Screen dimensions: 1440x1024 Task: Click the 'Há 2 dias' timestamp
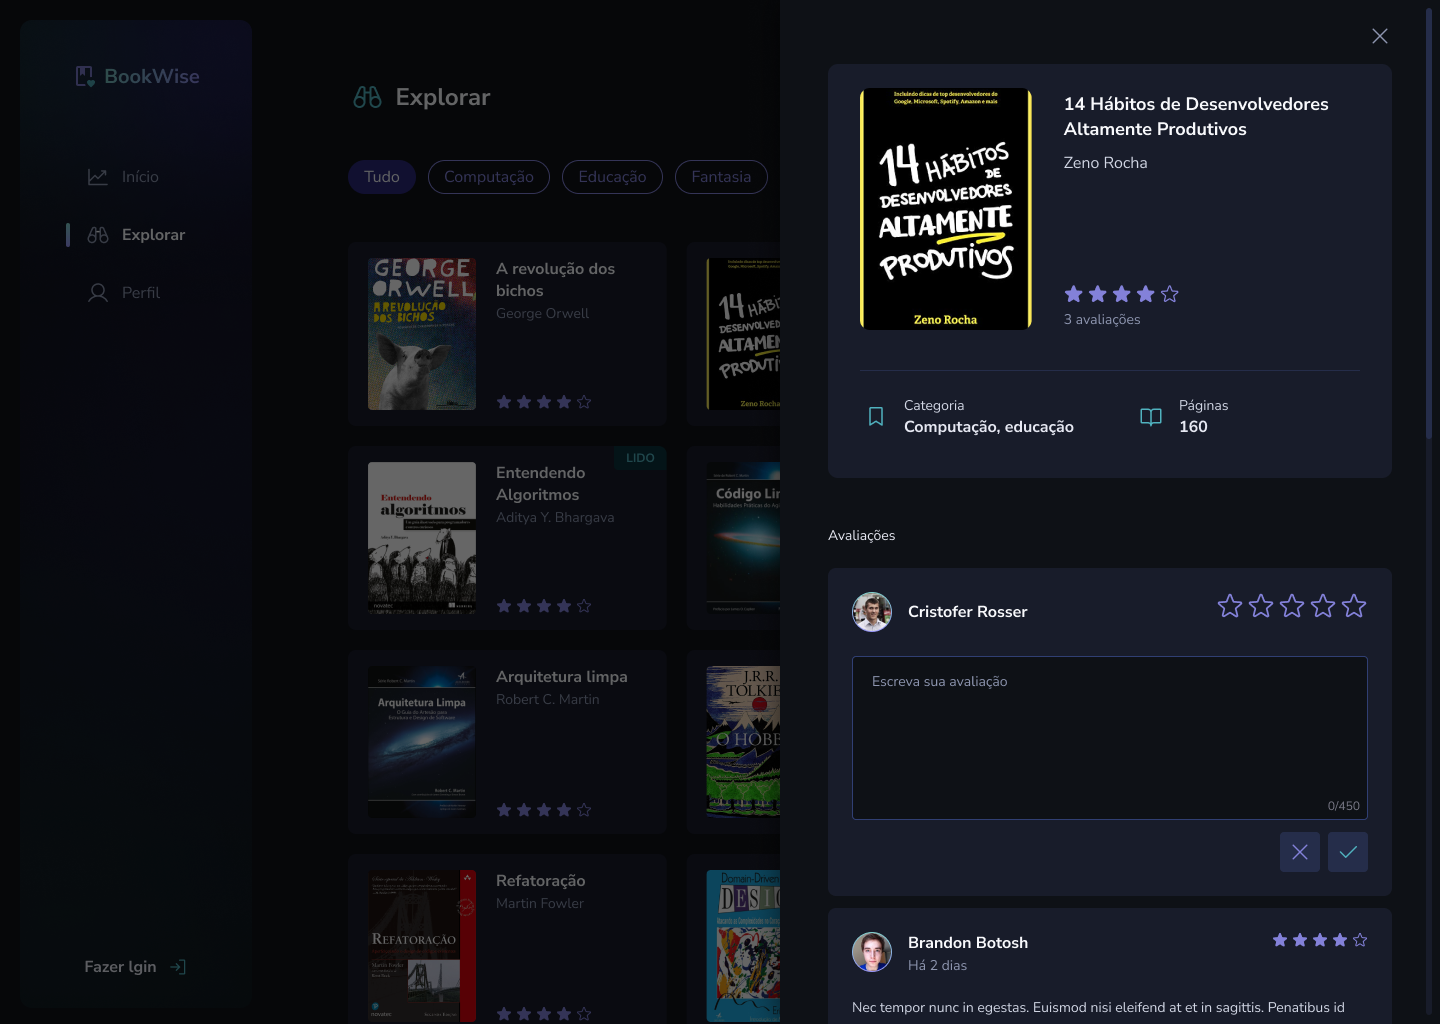937,966
